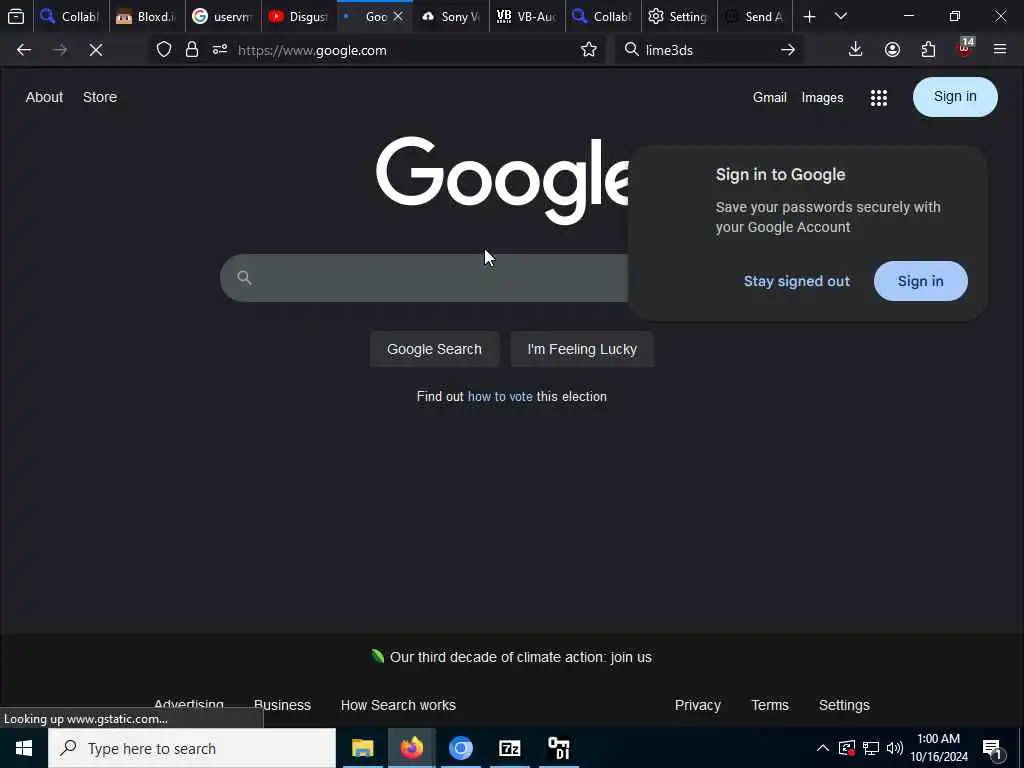The height and width of the screenshot is (768, 1024).
Task: Switch to the Disgust YouTube tab
Action: [x=298, y=17]
